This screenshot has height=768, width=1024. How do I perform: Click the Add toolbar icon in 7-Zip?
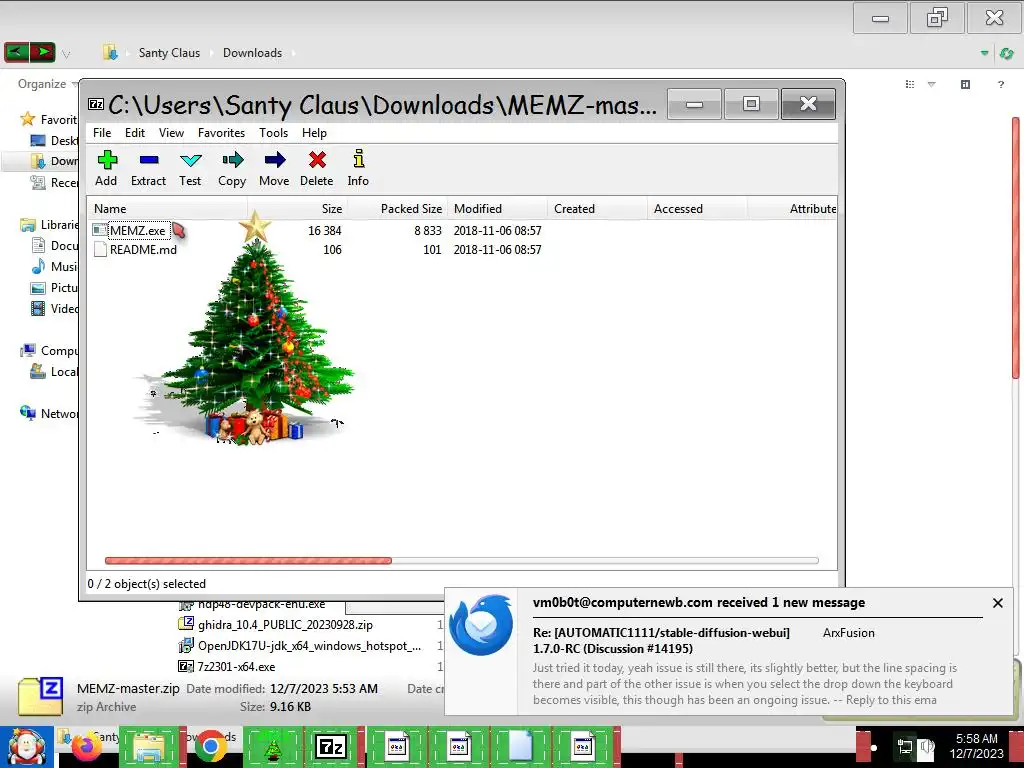(106, 169)
